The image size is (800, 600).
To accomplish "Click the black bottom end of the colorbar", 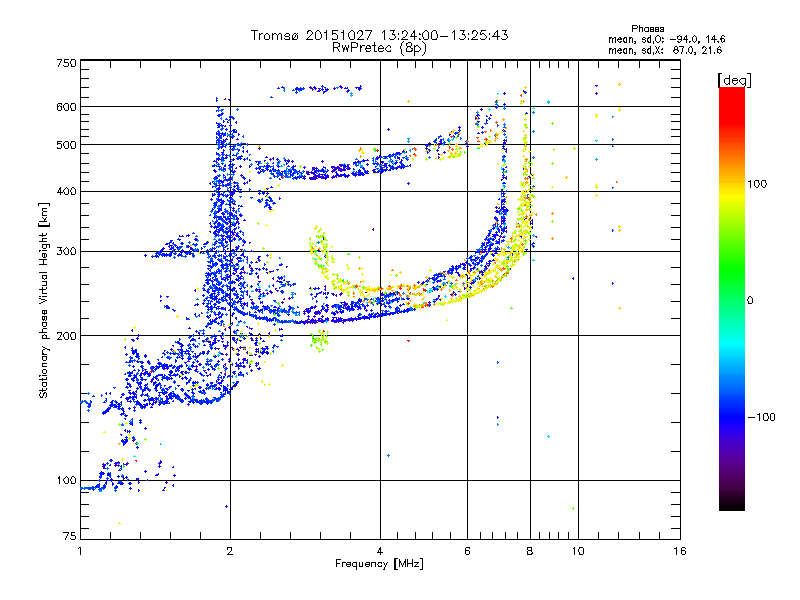I will coord(732,503).
